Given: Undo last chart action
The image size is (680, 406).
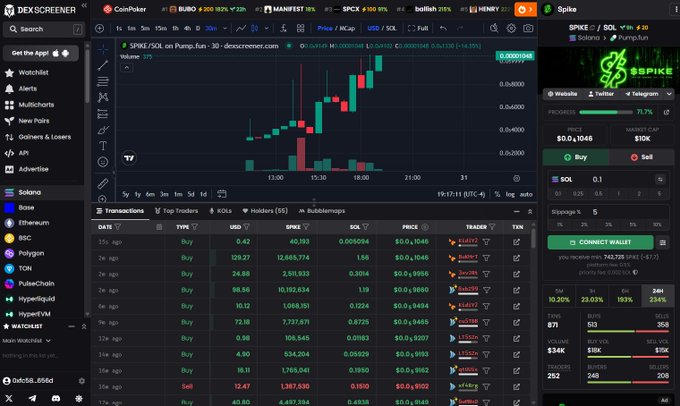Looking at the screenshot, I should [x=443, y=28].
